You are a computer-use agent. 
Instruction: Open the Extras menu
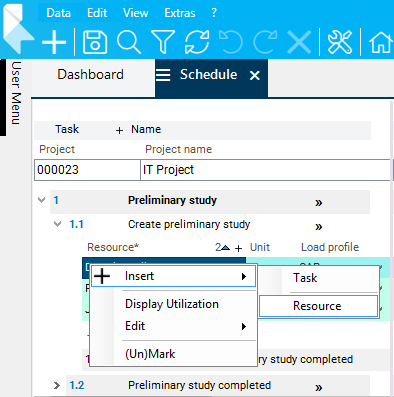click(180, 13)
